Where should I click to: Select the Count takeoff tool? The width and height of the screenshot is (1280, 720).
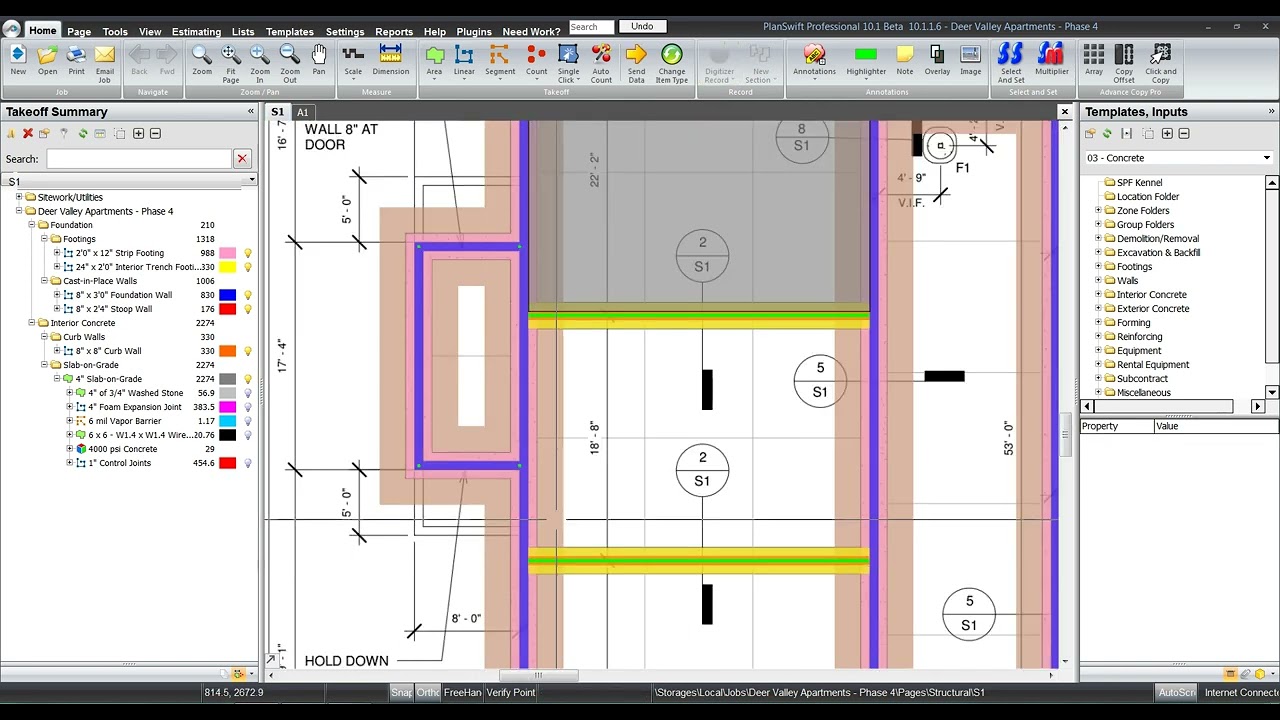pyautogui.click(x=536, y=60)
